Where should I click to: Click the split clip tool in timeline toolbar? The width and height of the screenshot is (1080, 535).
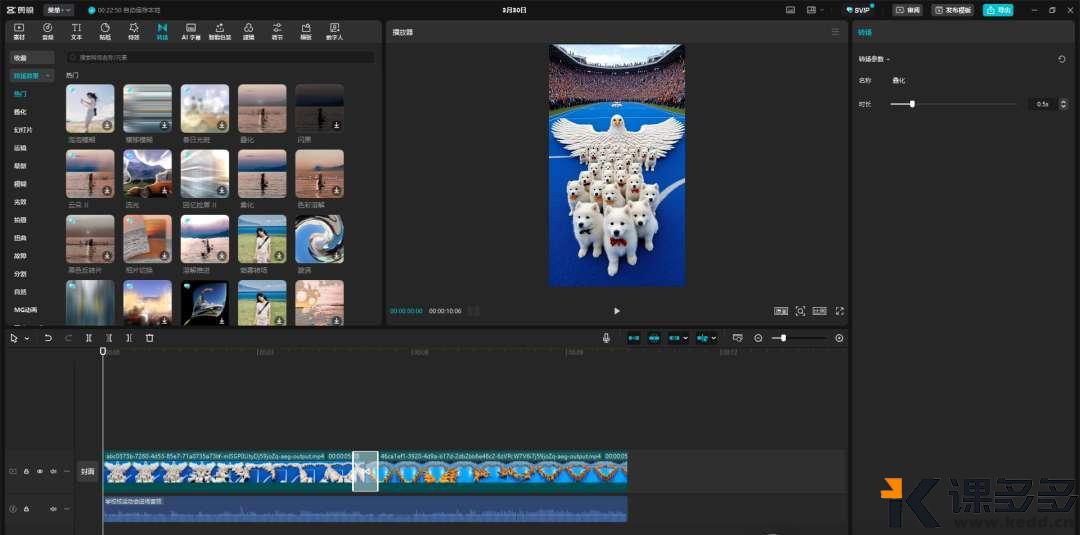[x=88, y=338]
